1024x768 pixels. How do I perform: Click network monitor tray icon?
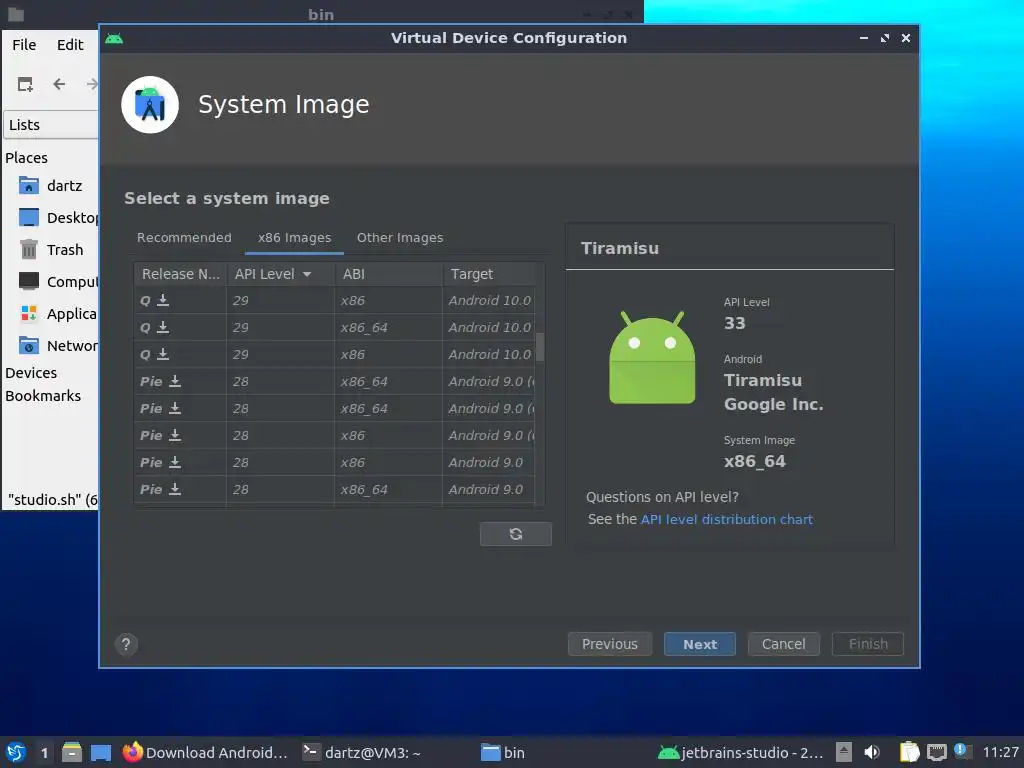click(936, 752)
